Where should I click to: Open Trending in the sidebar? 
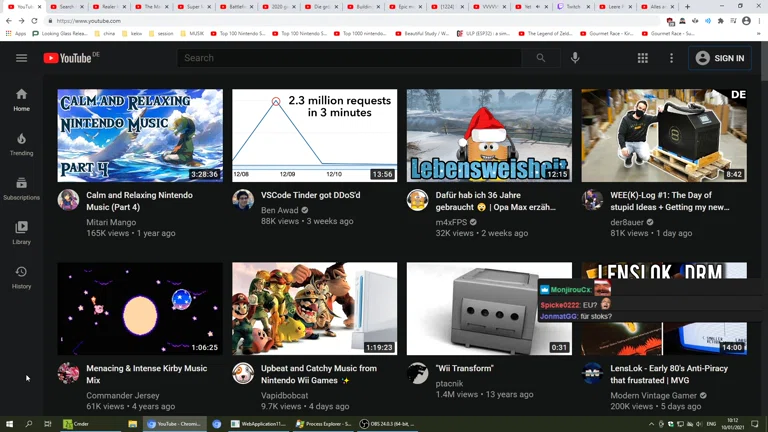21,144
